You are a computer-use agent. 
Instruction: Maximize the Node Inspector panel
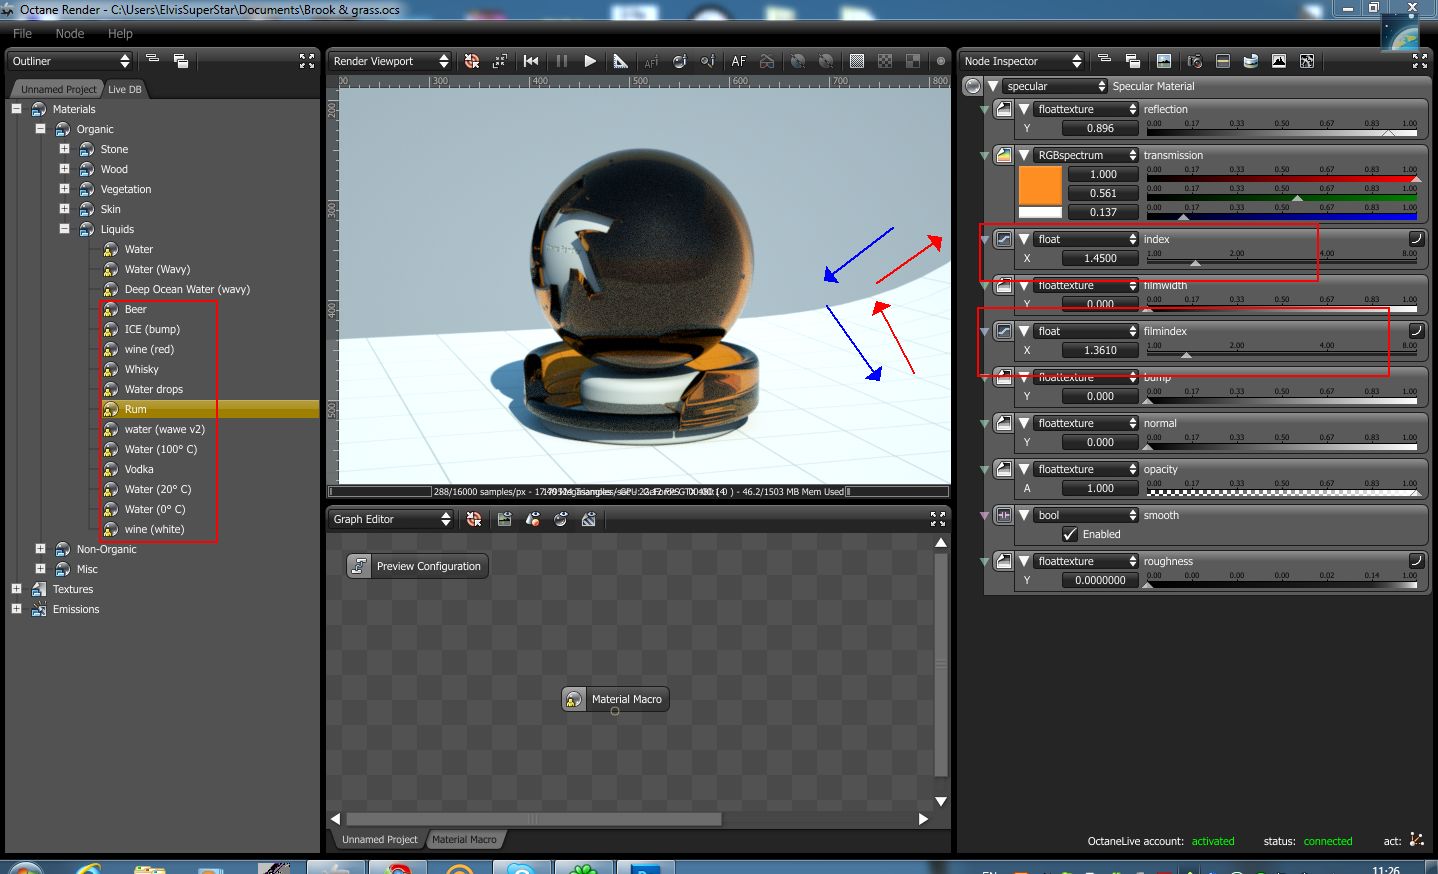click(1420, 61)
